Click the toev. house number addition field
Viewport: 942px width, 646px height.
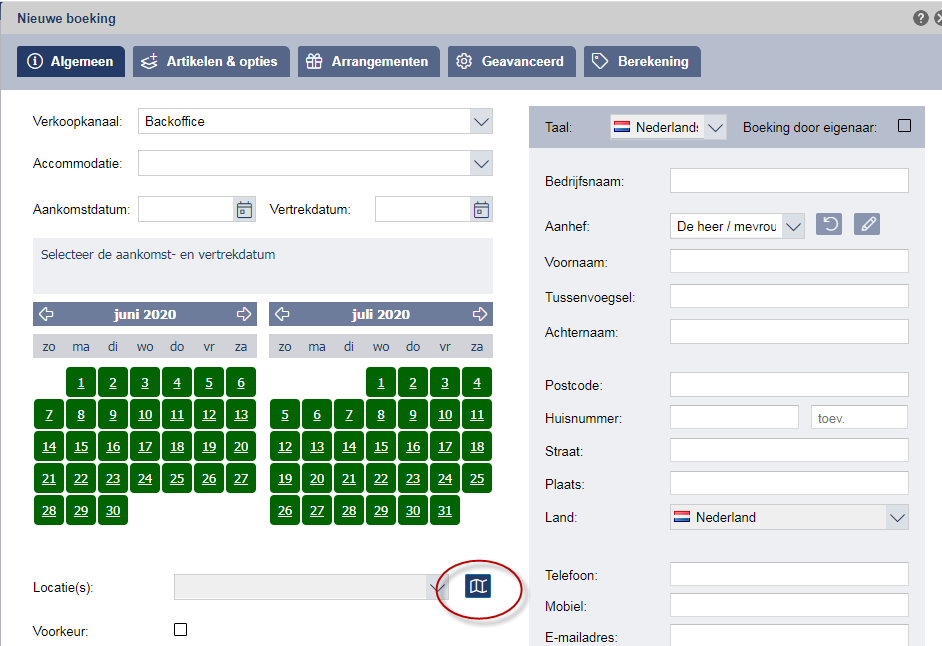coord(859,417)
